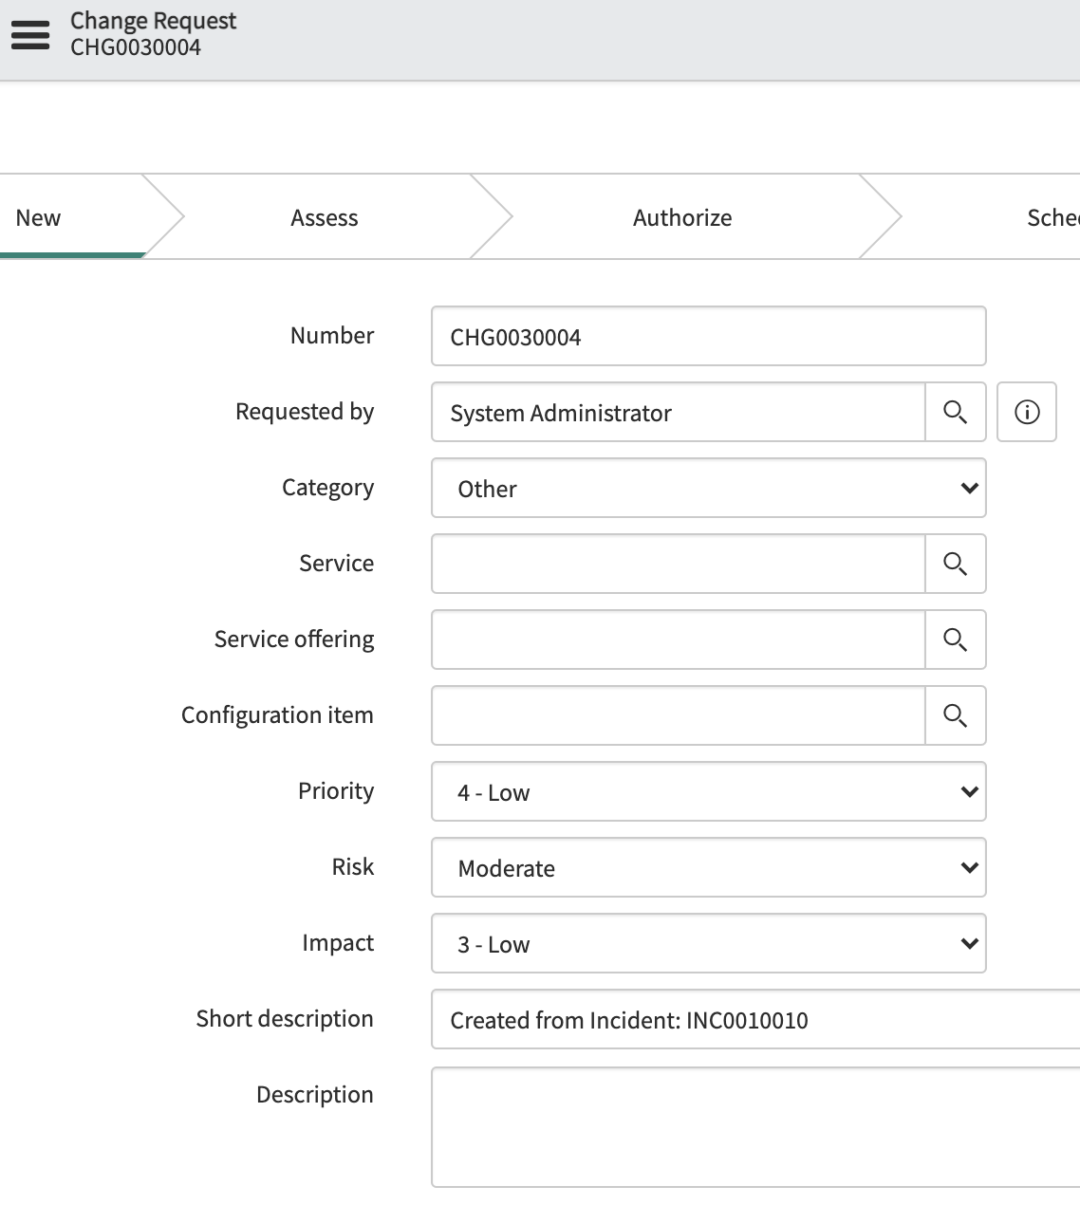The image size is (1080, 1205).
Task: Click the Configuration item magnifier
Action: click(x=955, y=715)
